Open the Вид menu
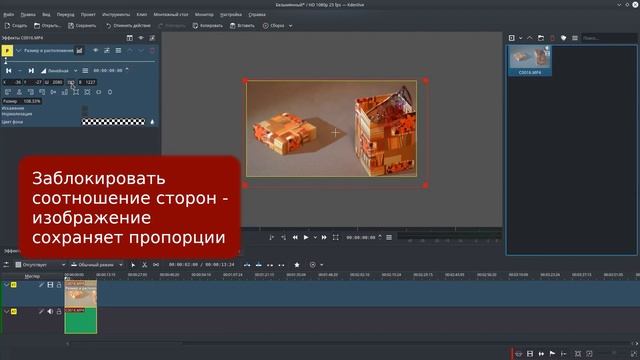 coord(46,14)
